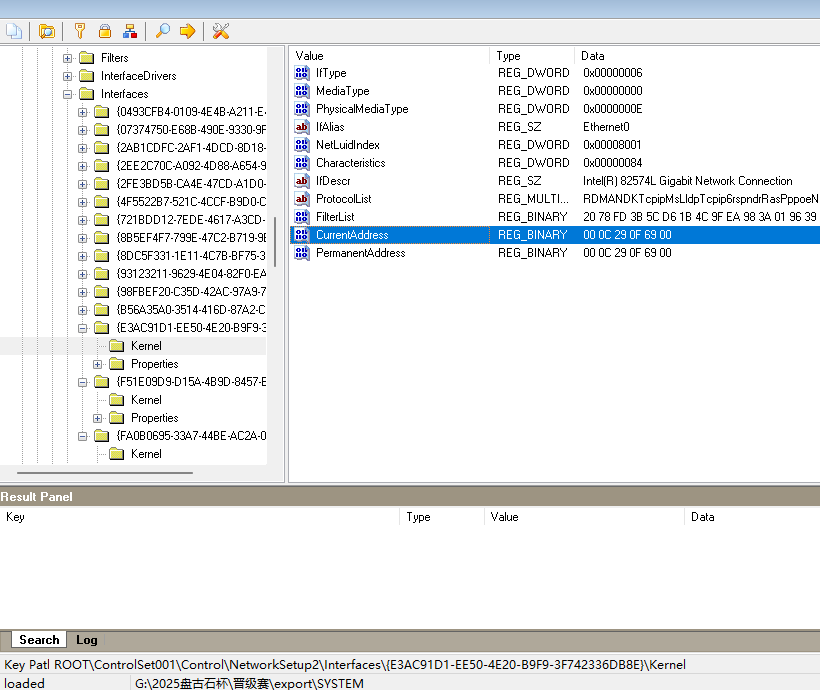This screenshot has width=820, height=690.
Task: Switch to the Log tab
Action: pos(87,640)
